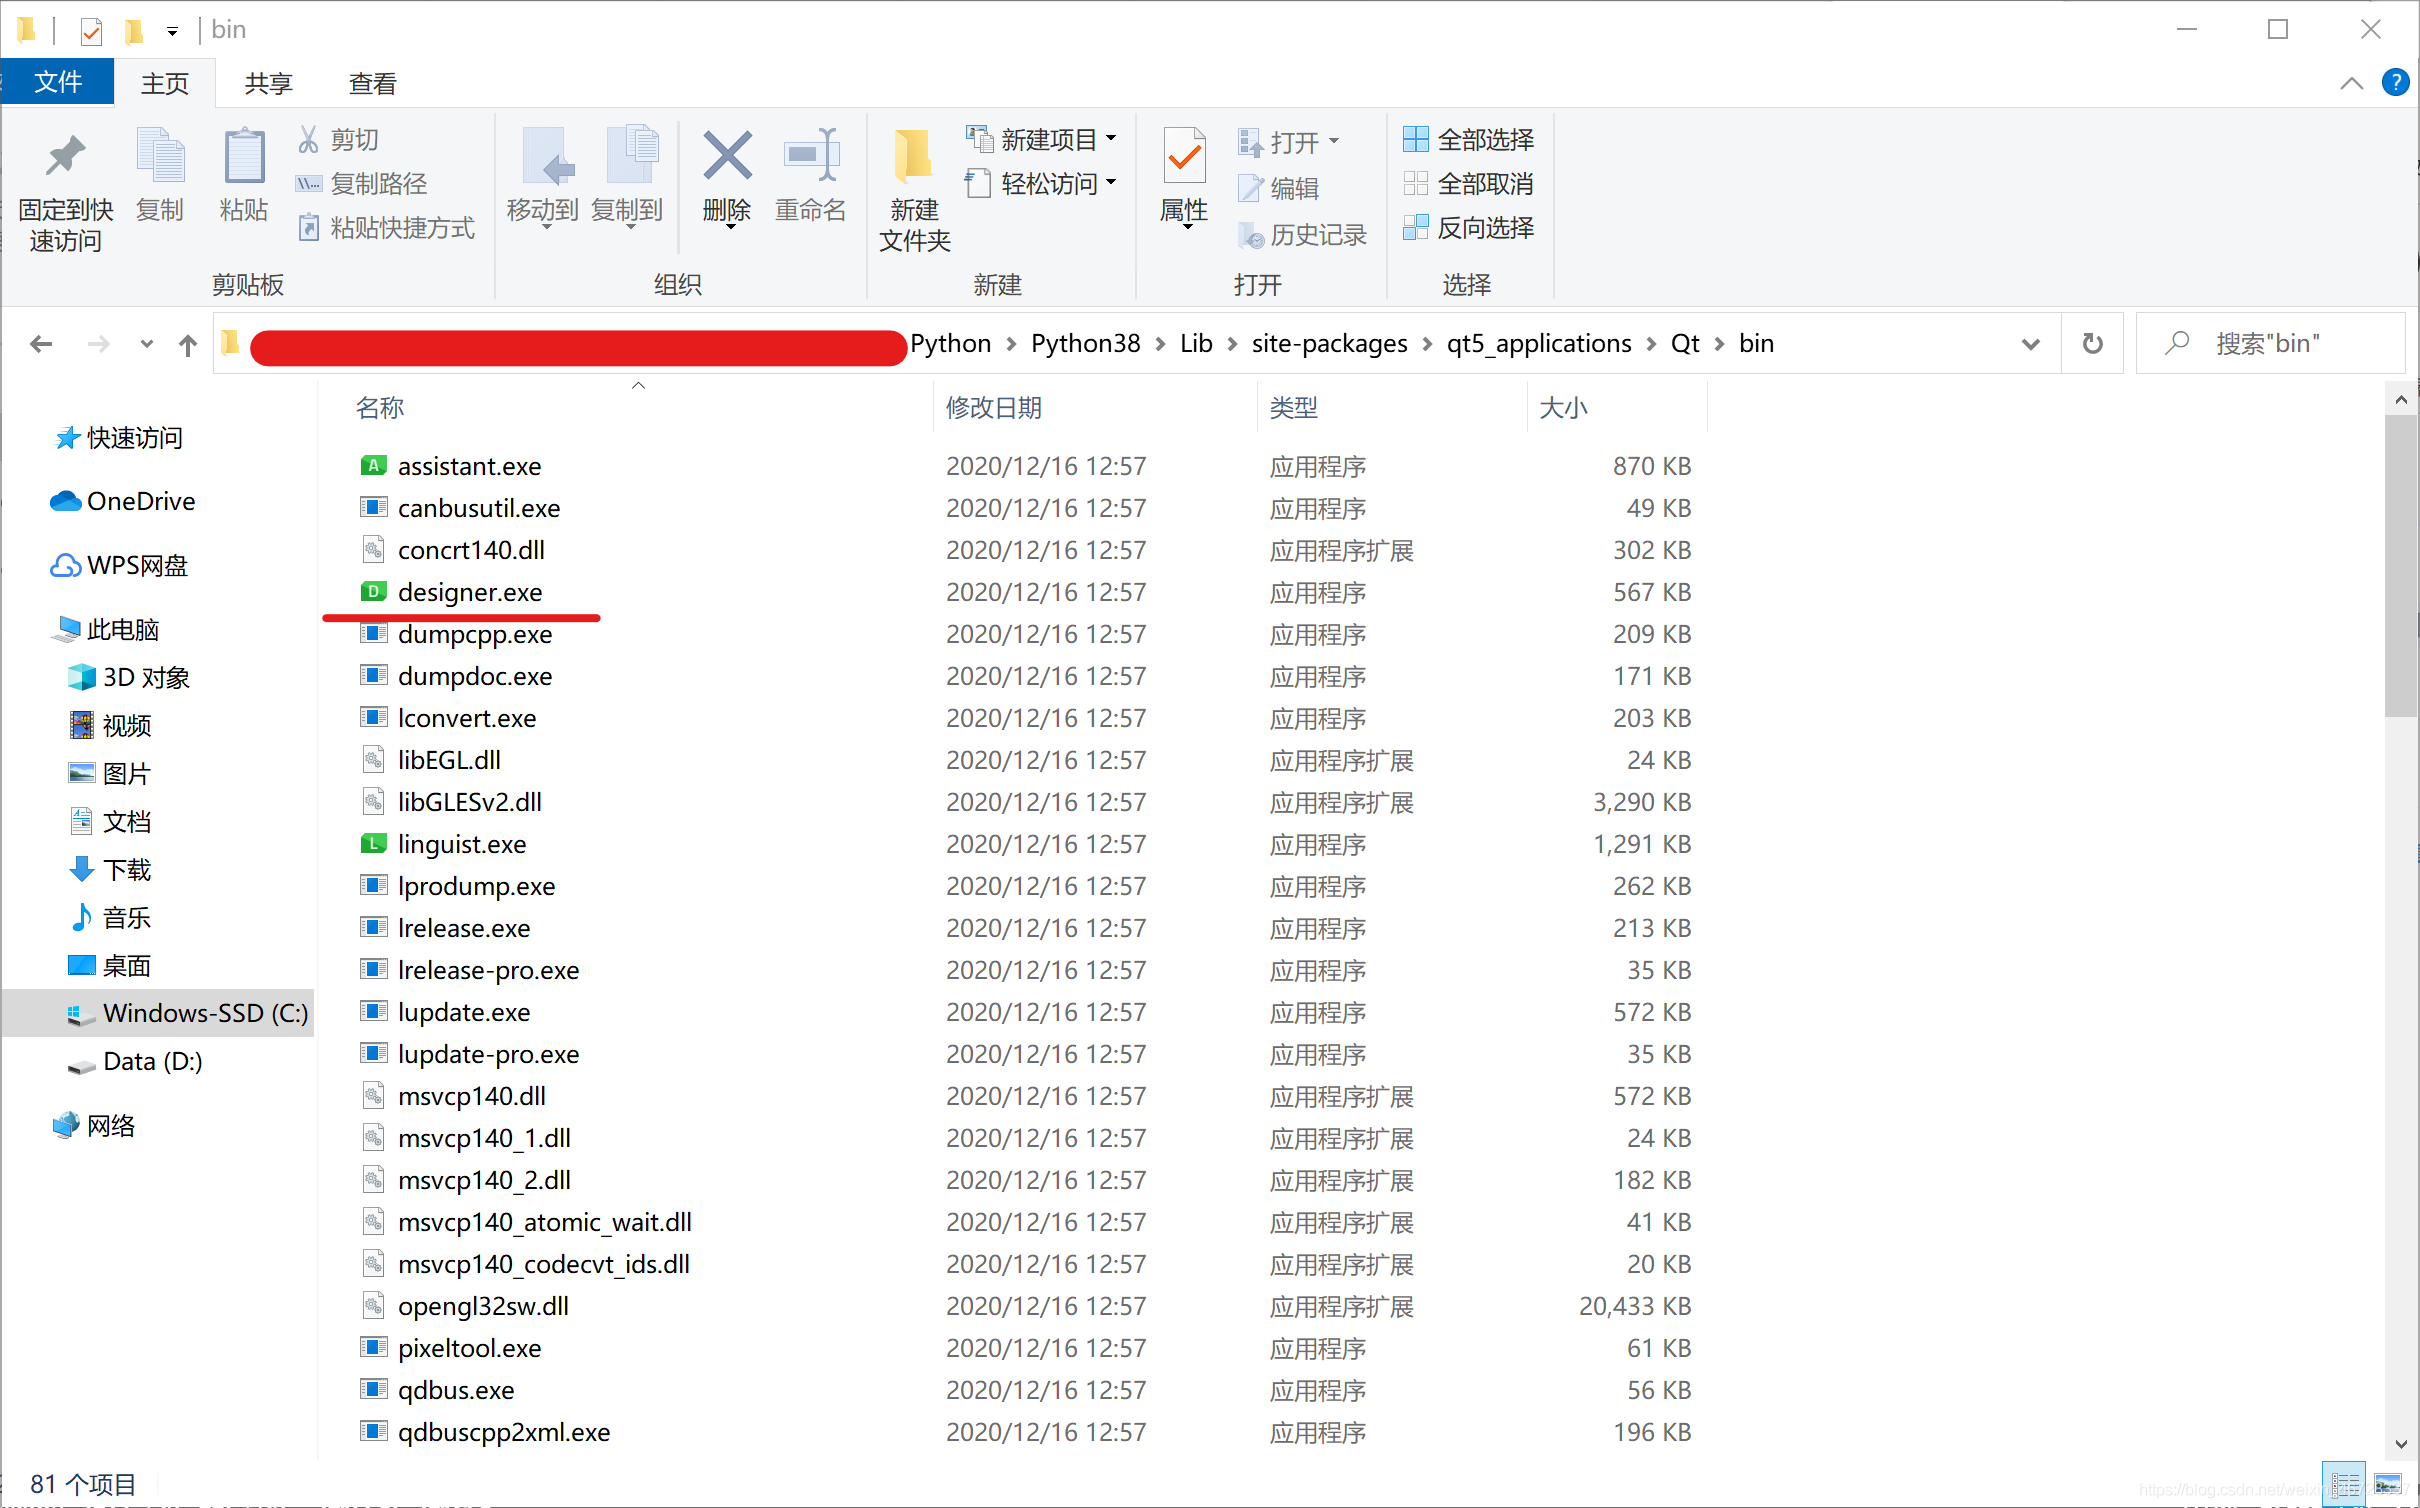Click inside the search bin field

(x=2270, y=343)
